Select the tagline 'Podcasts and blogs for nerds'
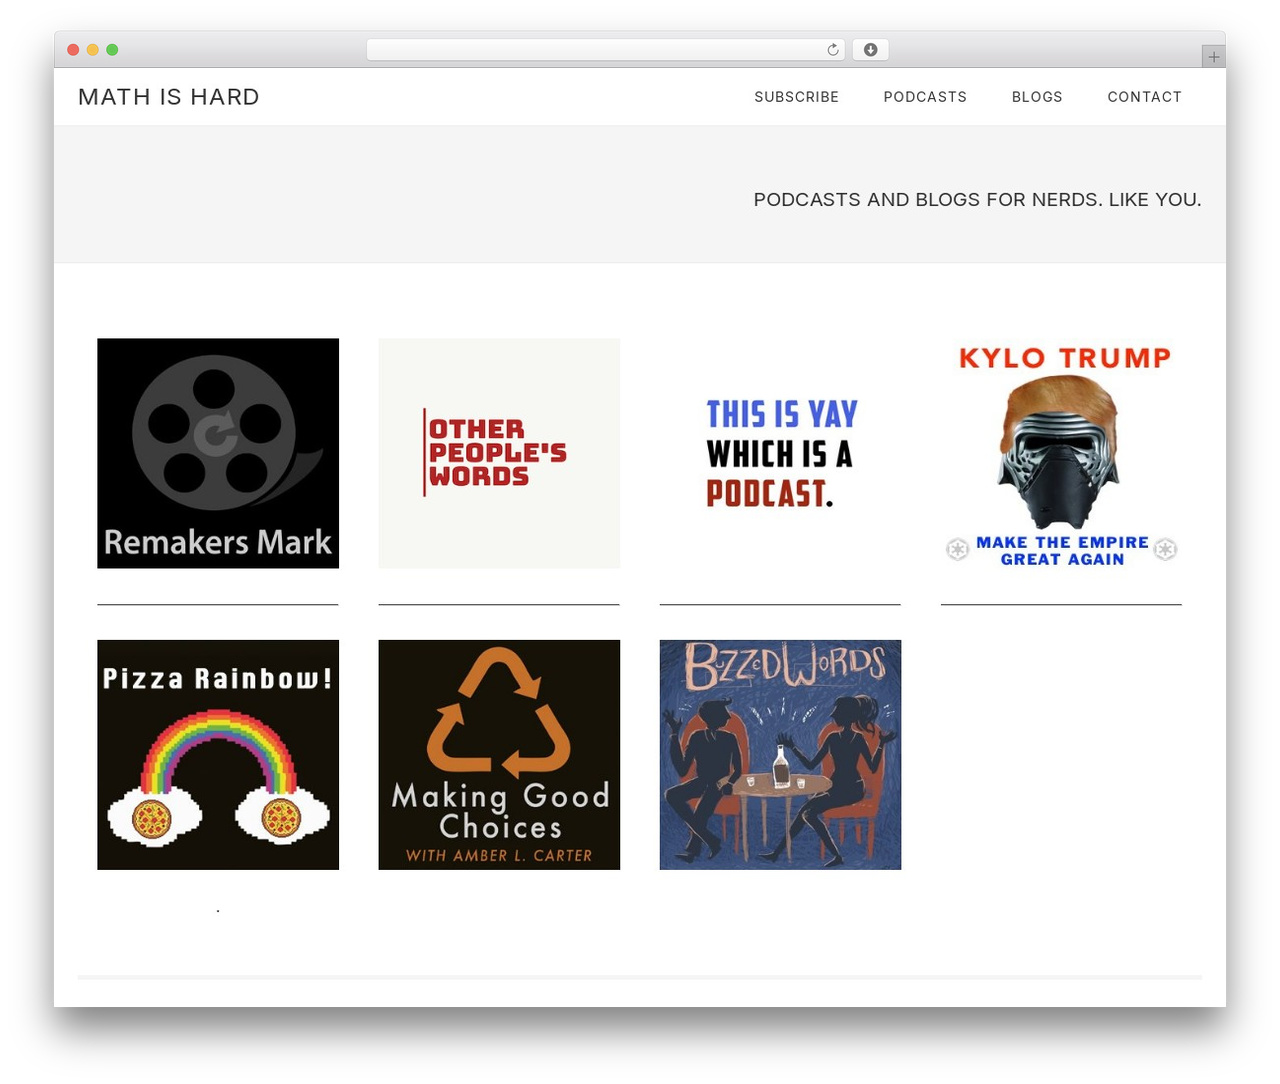This screenshot has width=1280, height=1084. tap(977, 199)
